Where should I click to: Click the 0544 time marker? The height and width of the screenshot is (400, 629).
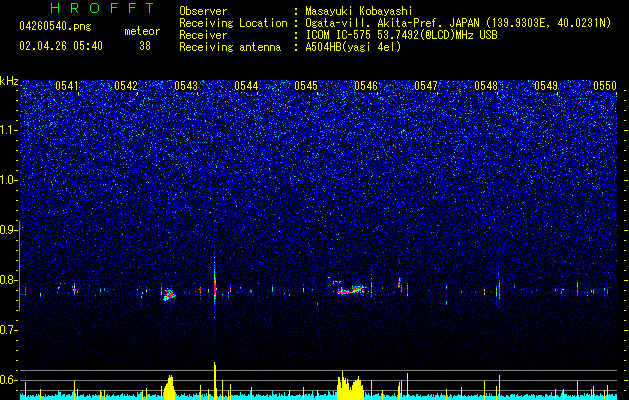tap(246, 86)
